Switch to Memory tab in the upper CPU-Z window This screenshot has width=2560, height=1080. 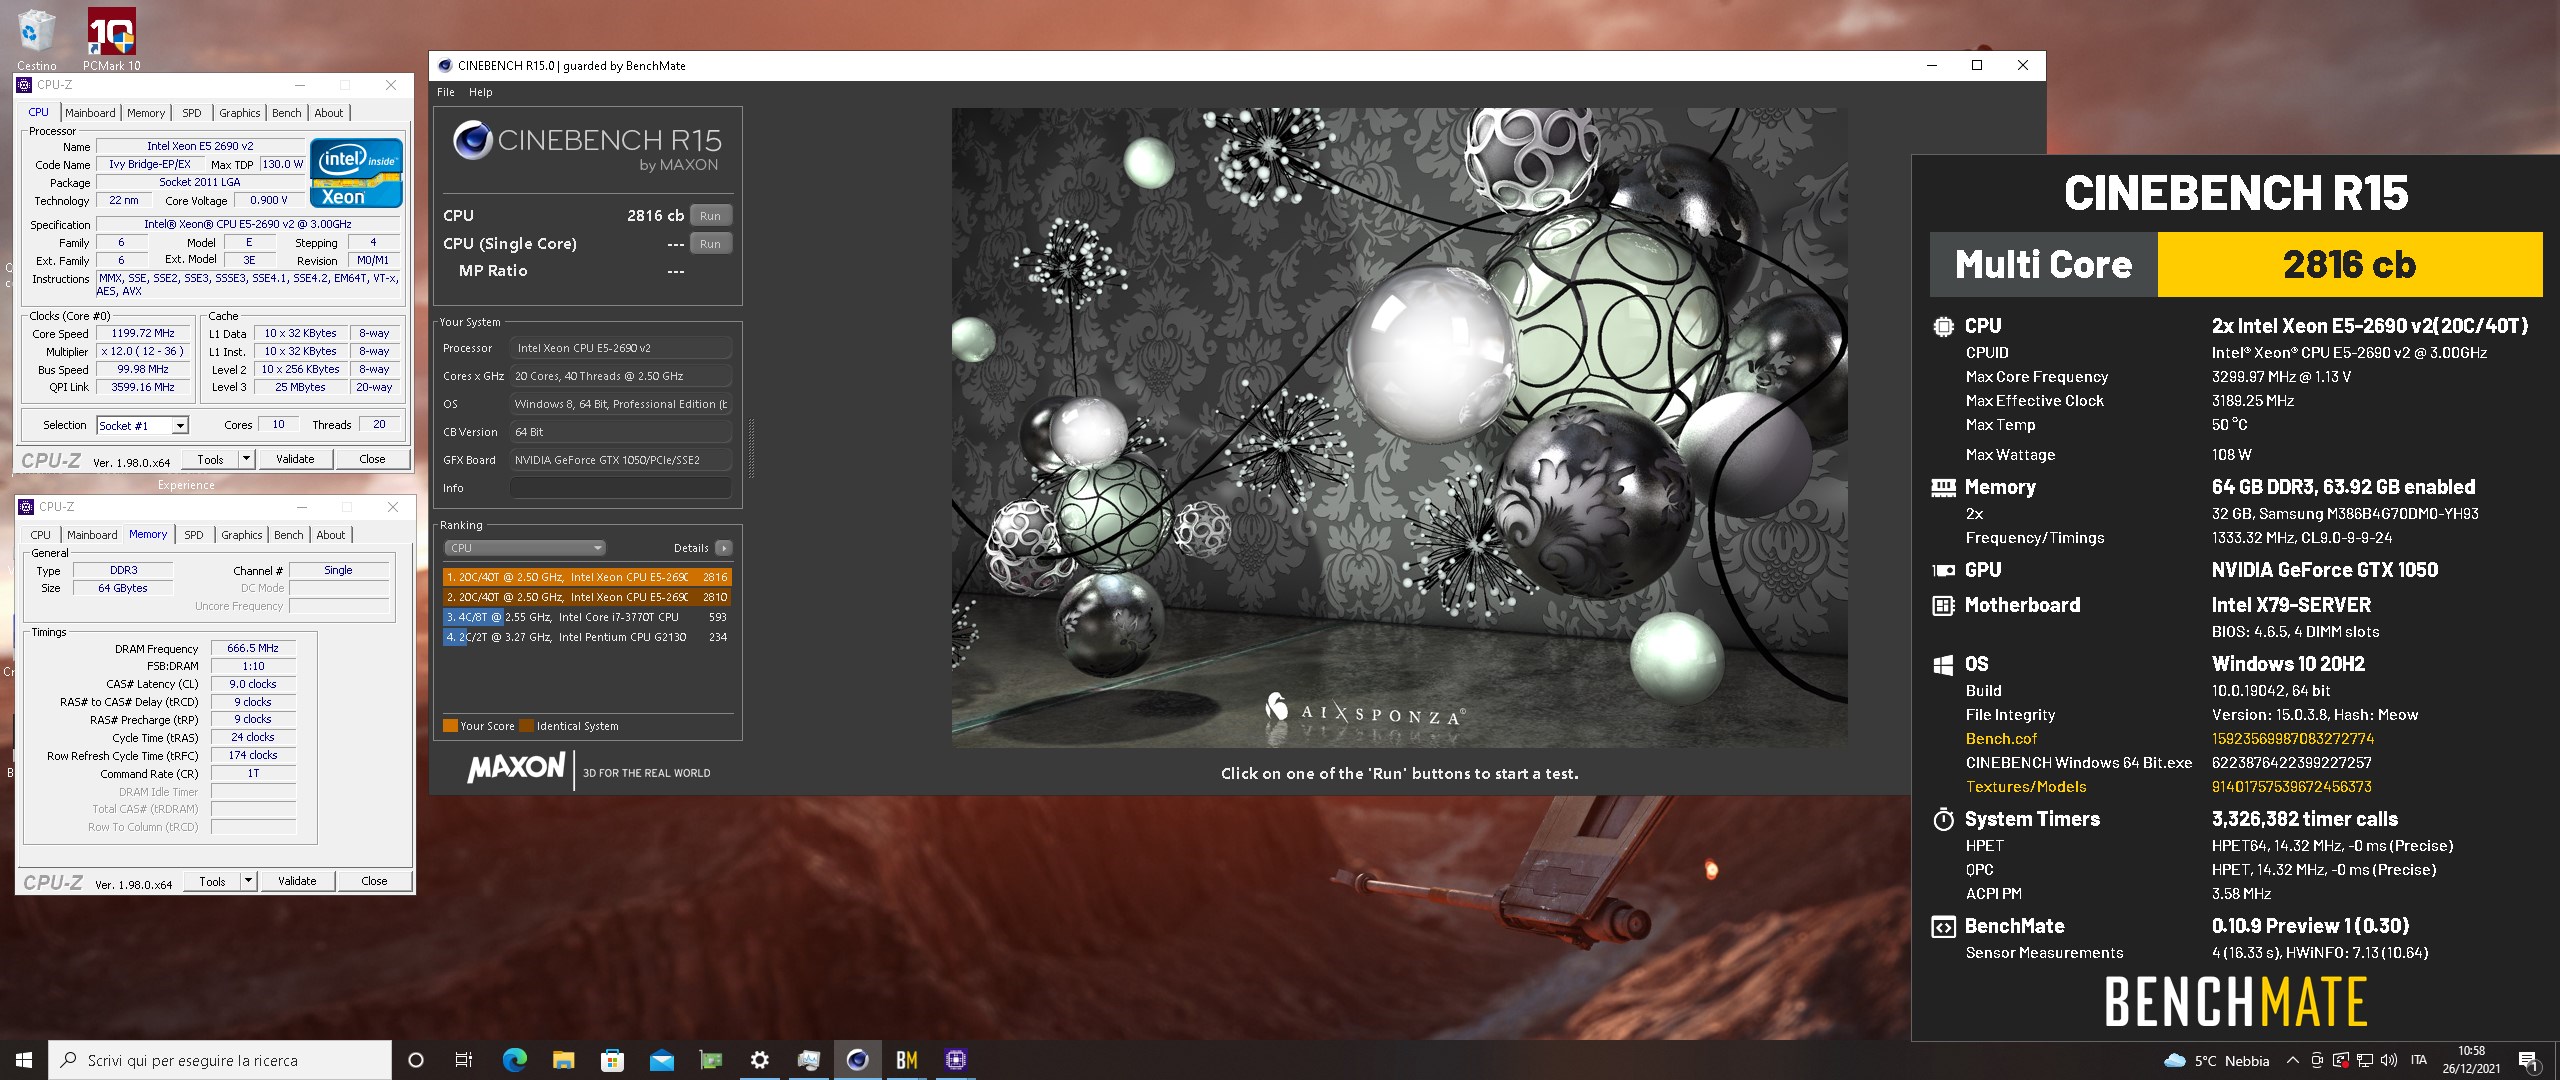[x=146, y=113]
